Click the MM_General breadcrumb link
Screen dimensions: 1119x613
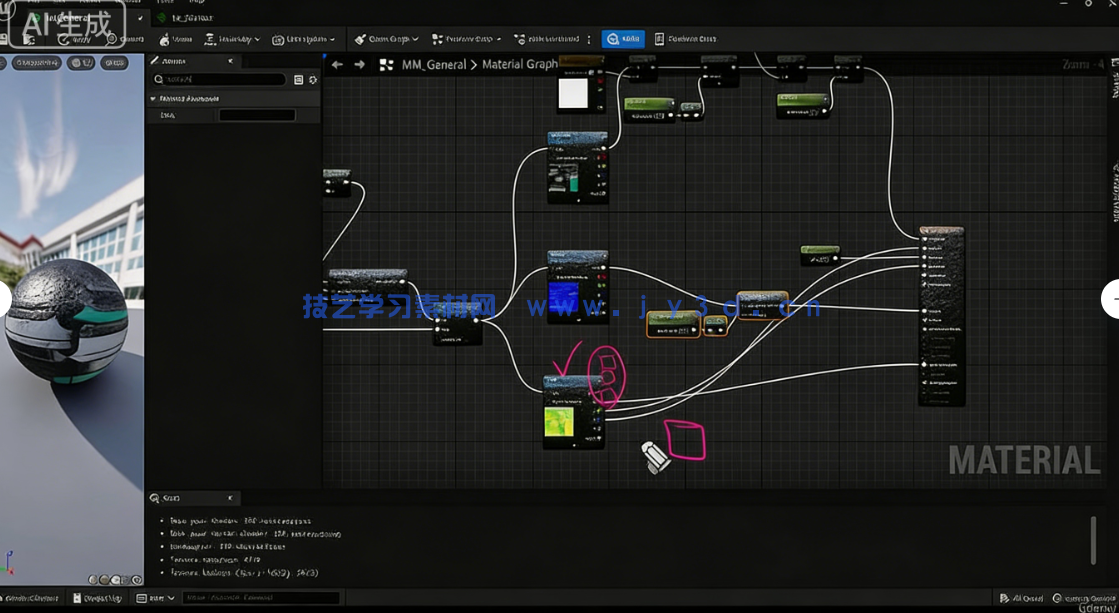[x=433, y=65]
